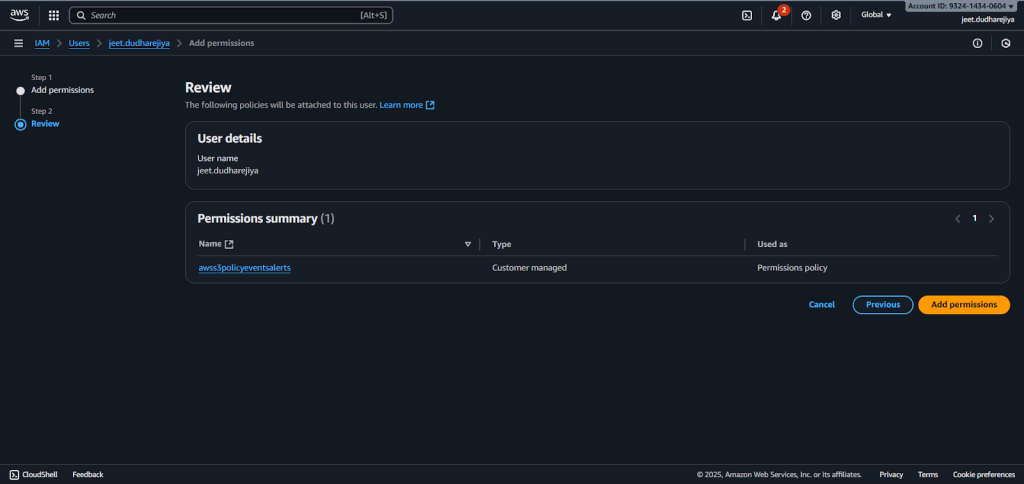
Task: Click the Type column header
Action: 502,244
